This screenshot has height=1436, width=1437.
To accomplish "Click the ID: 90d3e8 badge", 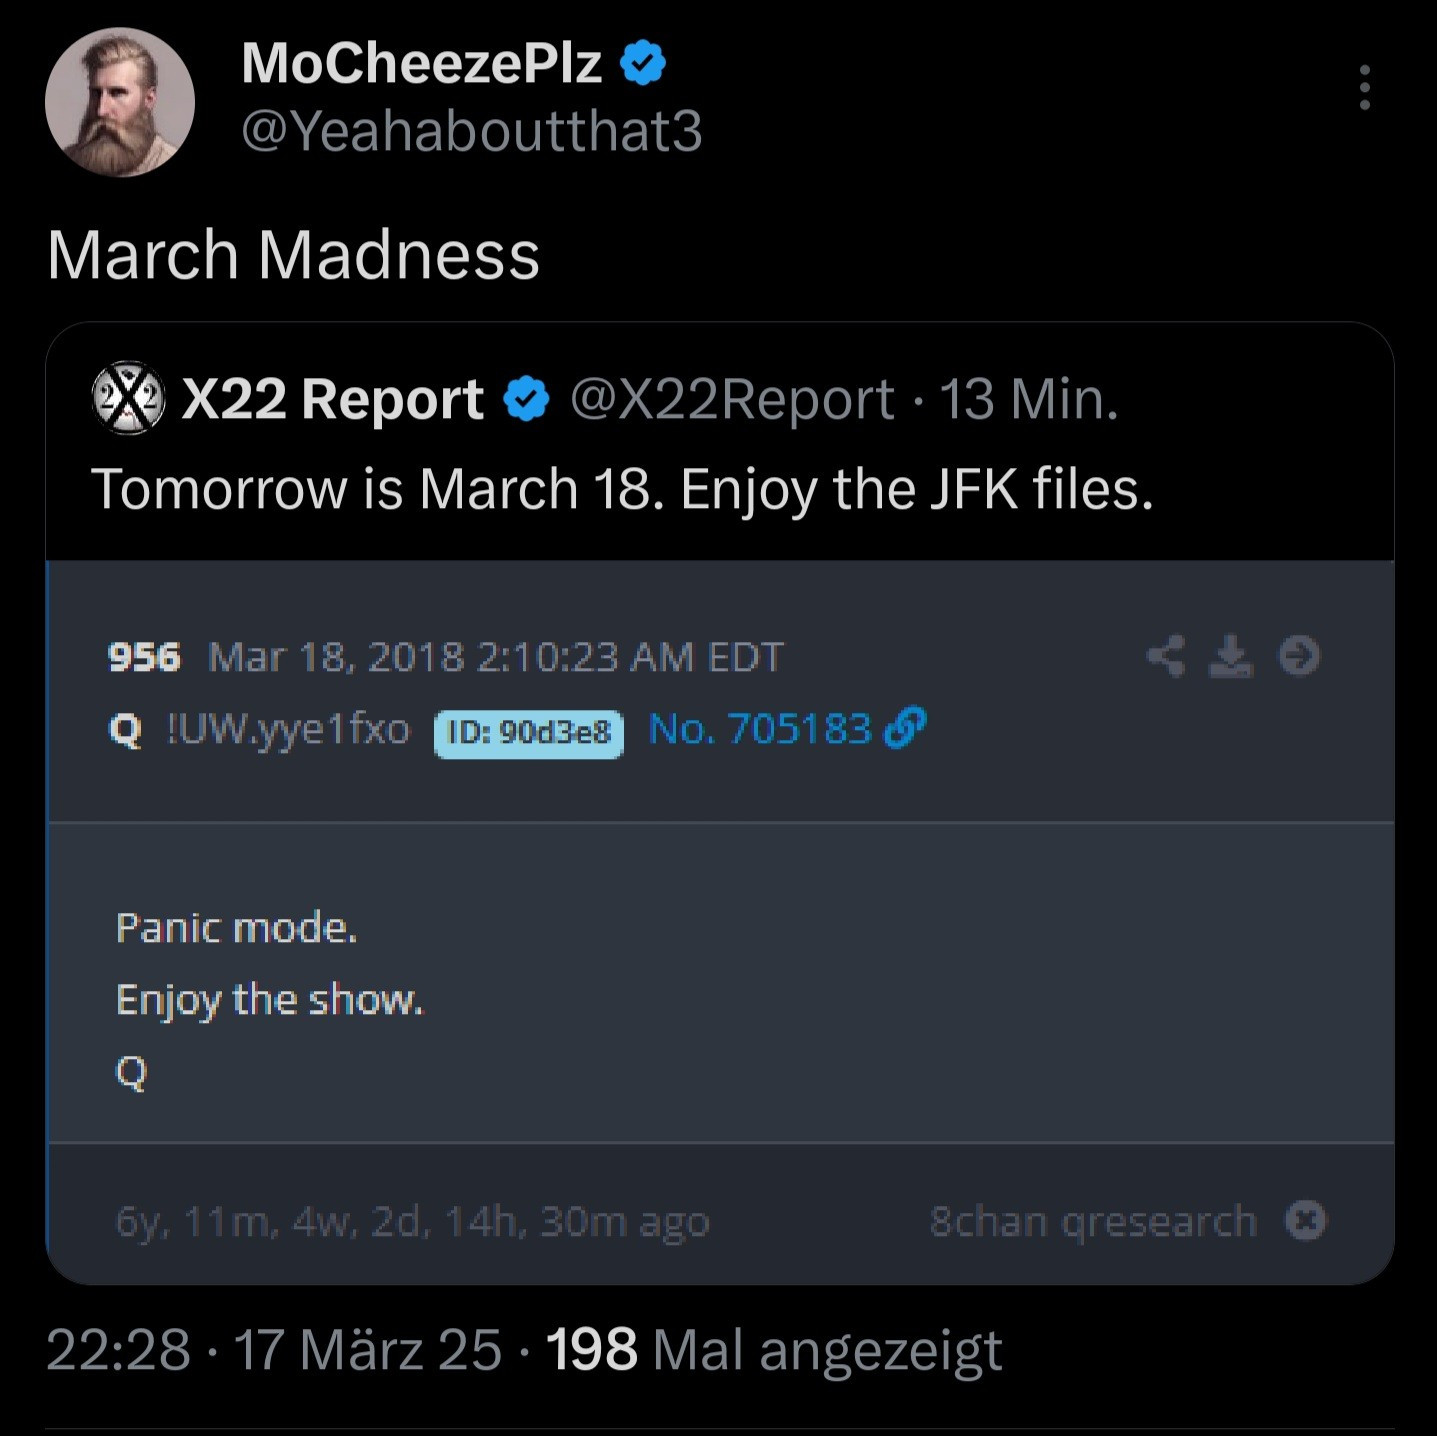I will (529, 733).
